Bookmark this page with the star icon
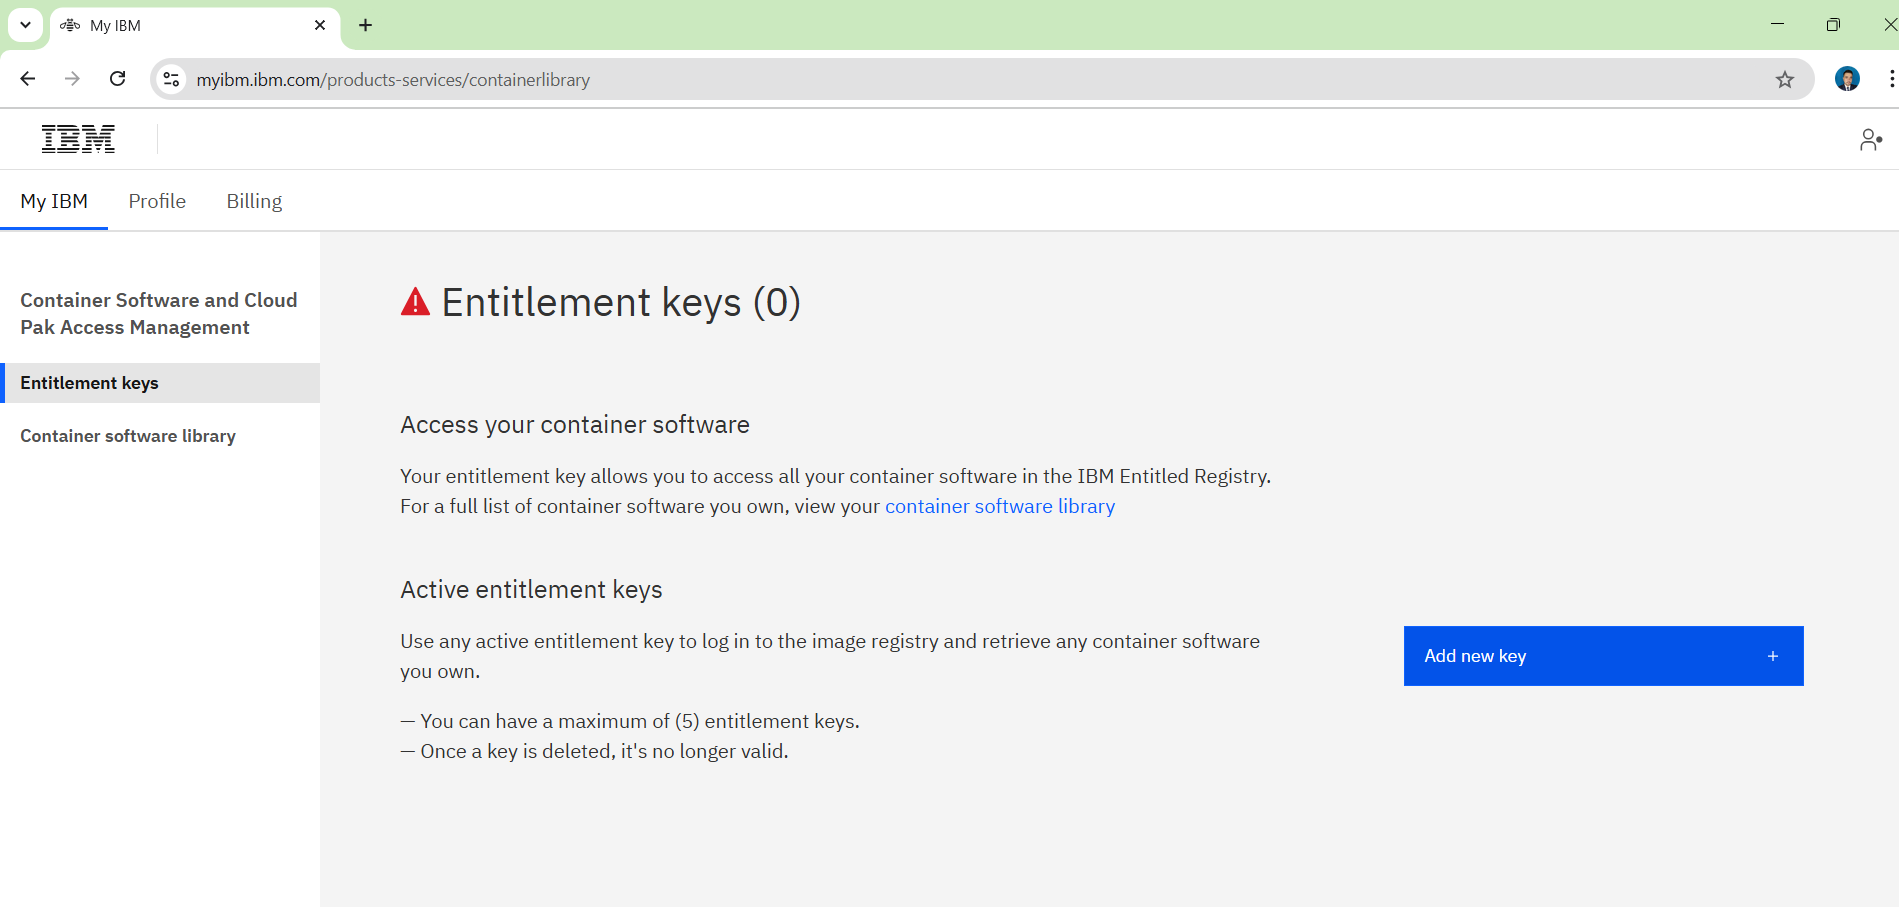 pyautogui.click(x=1785, y=80)
